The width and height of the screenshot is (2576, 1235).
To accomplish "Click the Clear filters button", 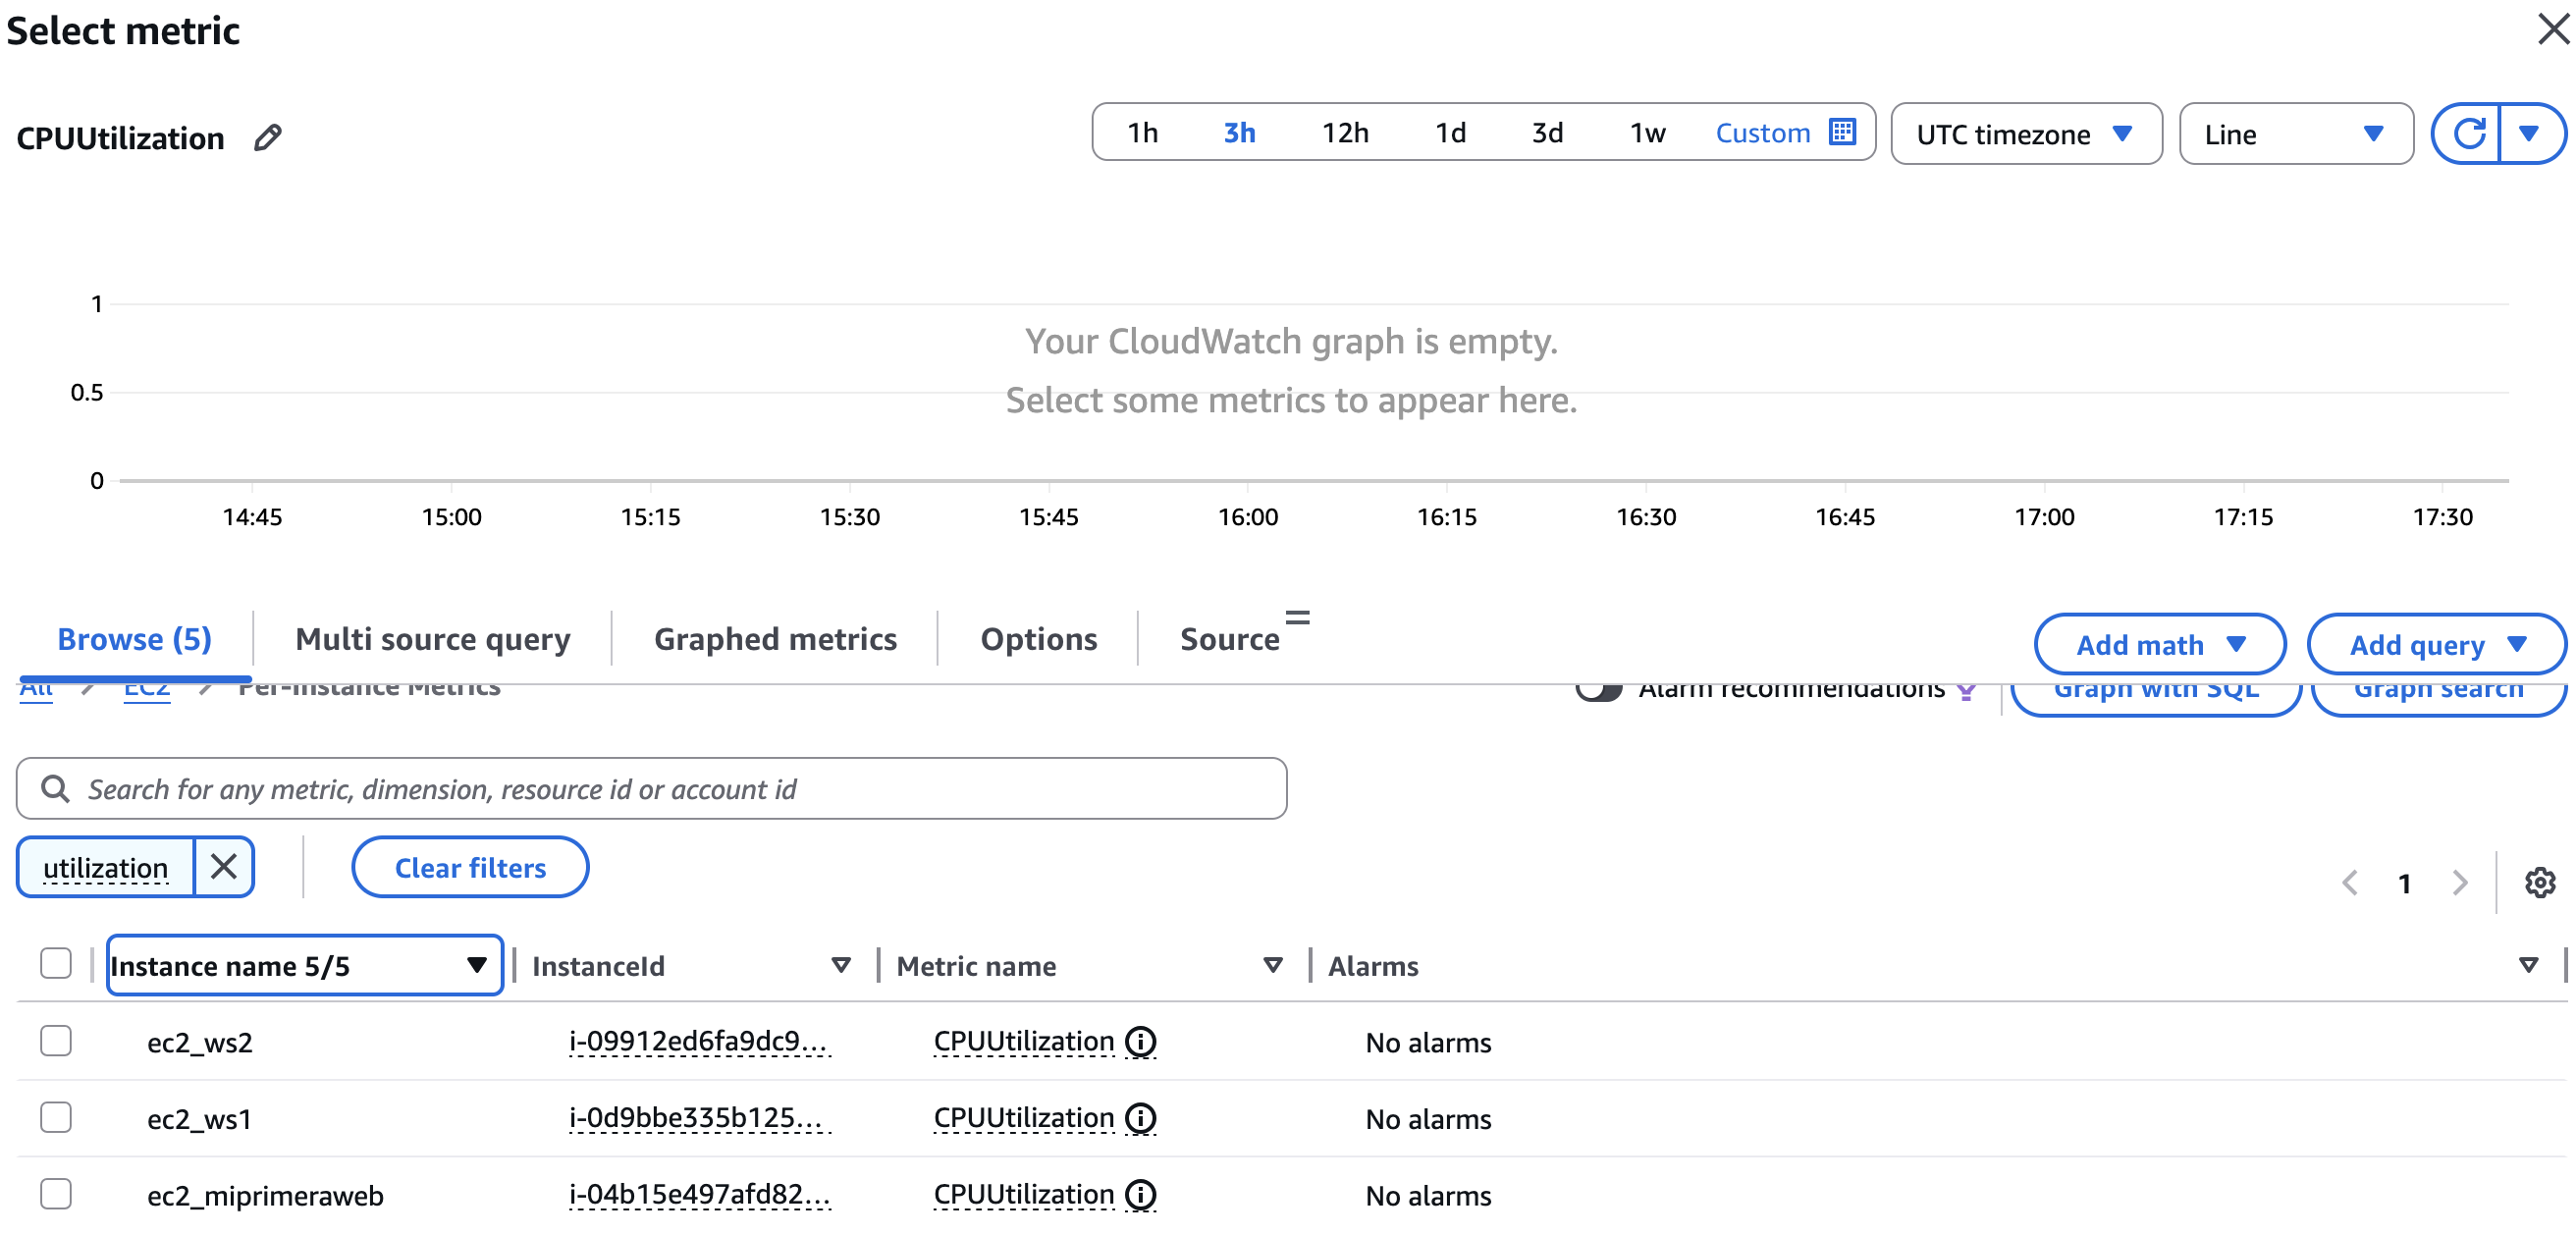I will 470,867.
